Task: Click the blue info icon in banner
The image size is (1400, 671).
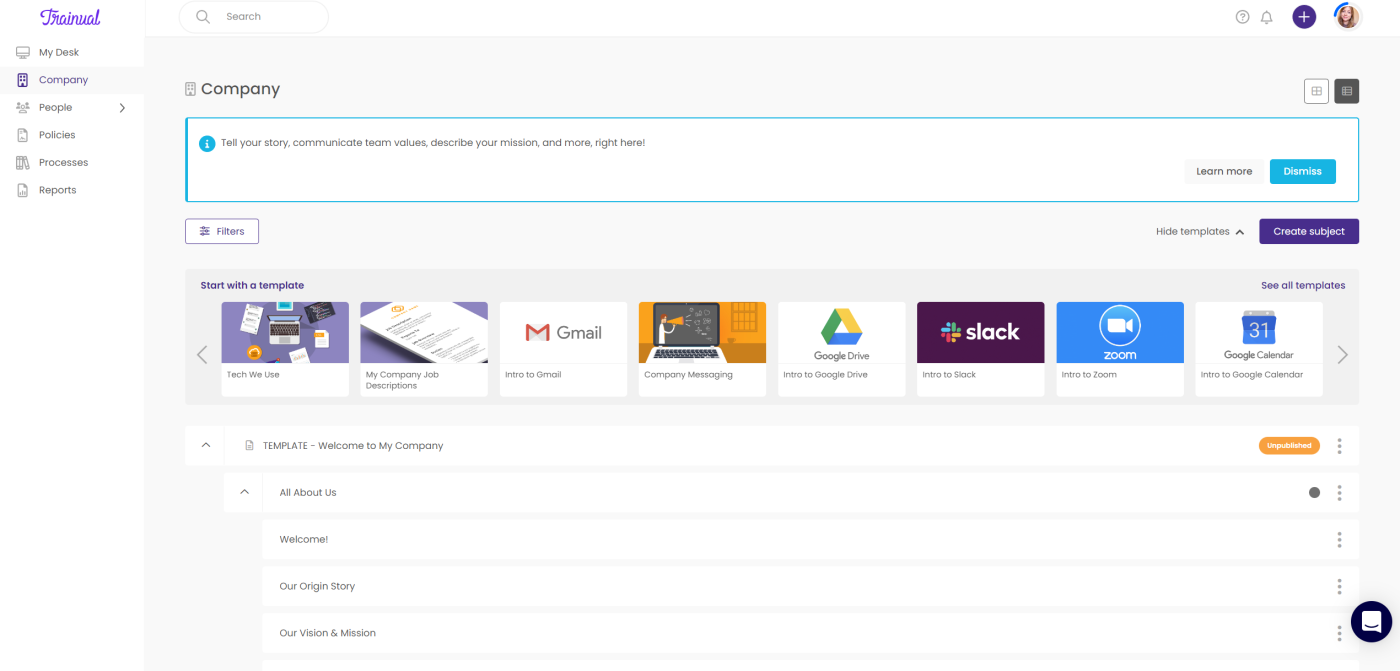Action: (x=207, y=144)
